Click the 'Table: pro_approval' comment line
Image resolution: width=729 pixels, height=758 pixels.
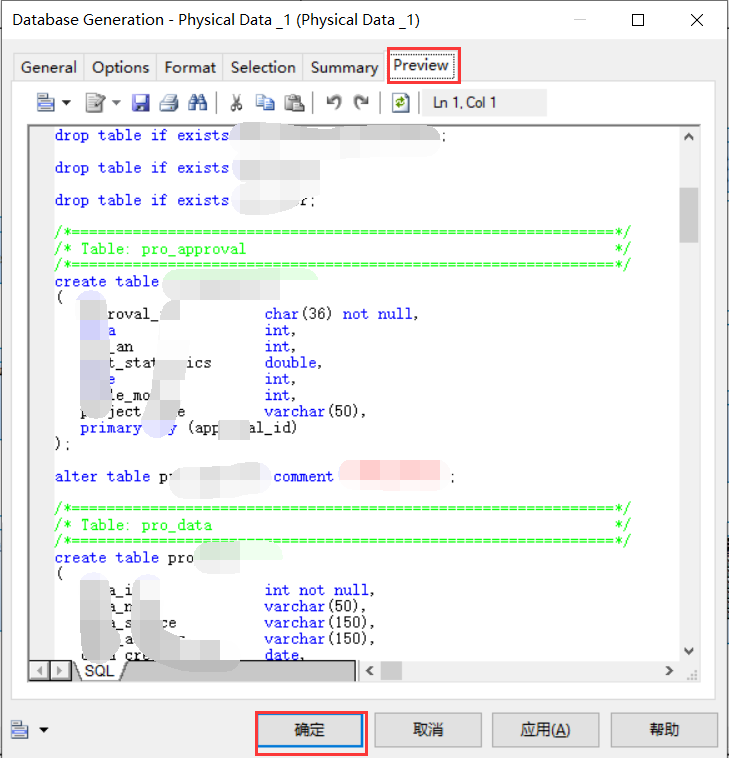point(342,249)
